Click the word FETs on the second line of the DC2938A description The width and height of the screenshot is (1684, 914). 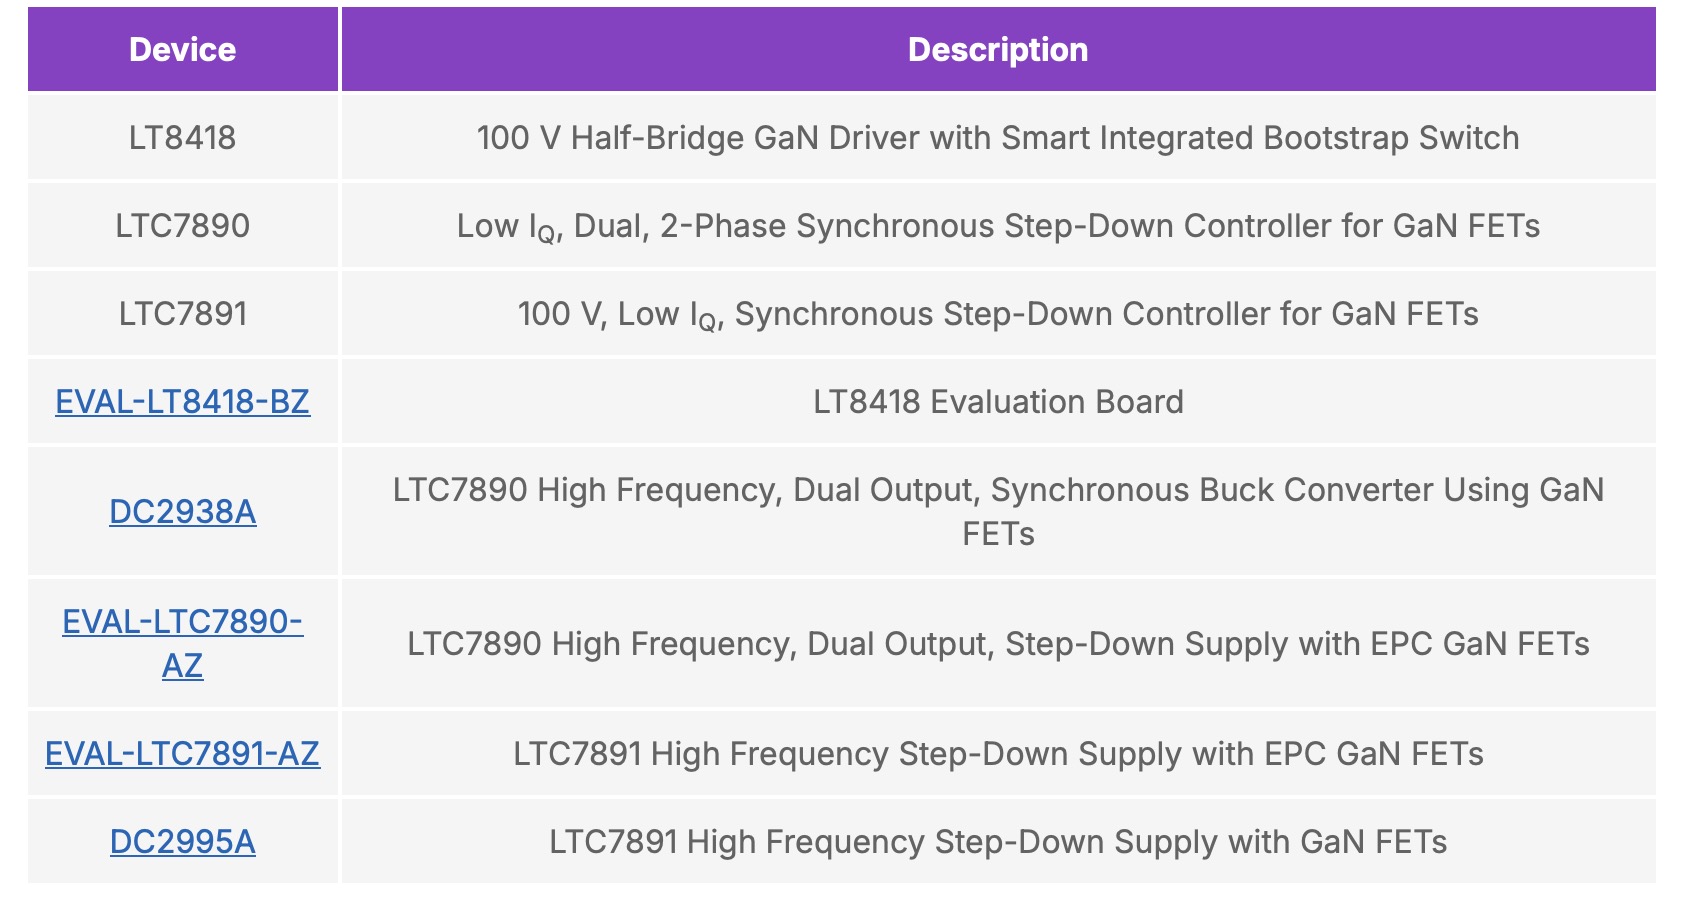997,534
